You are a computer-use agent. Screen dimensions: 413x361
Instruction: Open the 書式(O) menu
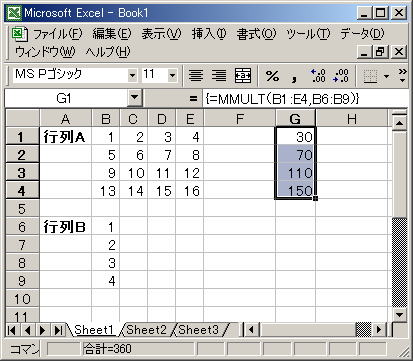coord(256,34)
